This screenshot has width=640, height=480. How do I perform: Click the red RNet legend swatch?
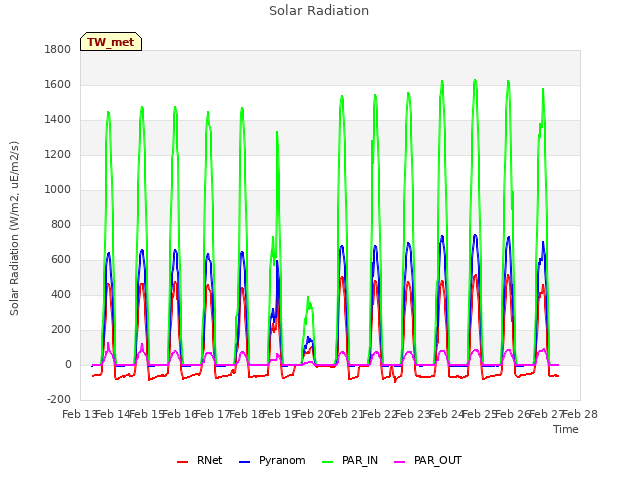182,462
